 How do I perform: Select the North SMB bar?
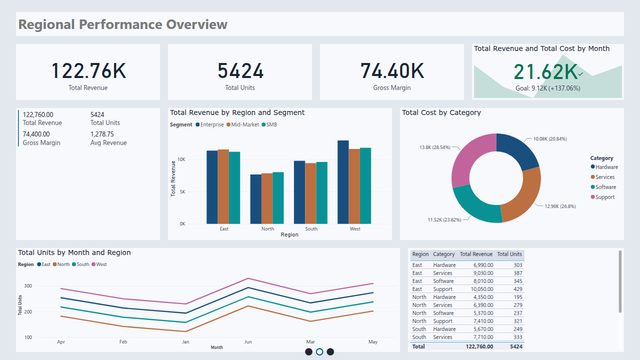point(278,198)
